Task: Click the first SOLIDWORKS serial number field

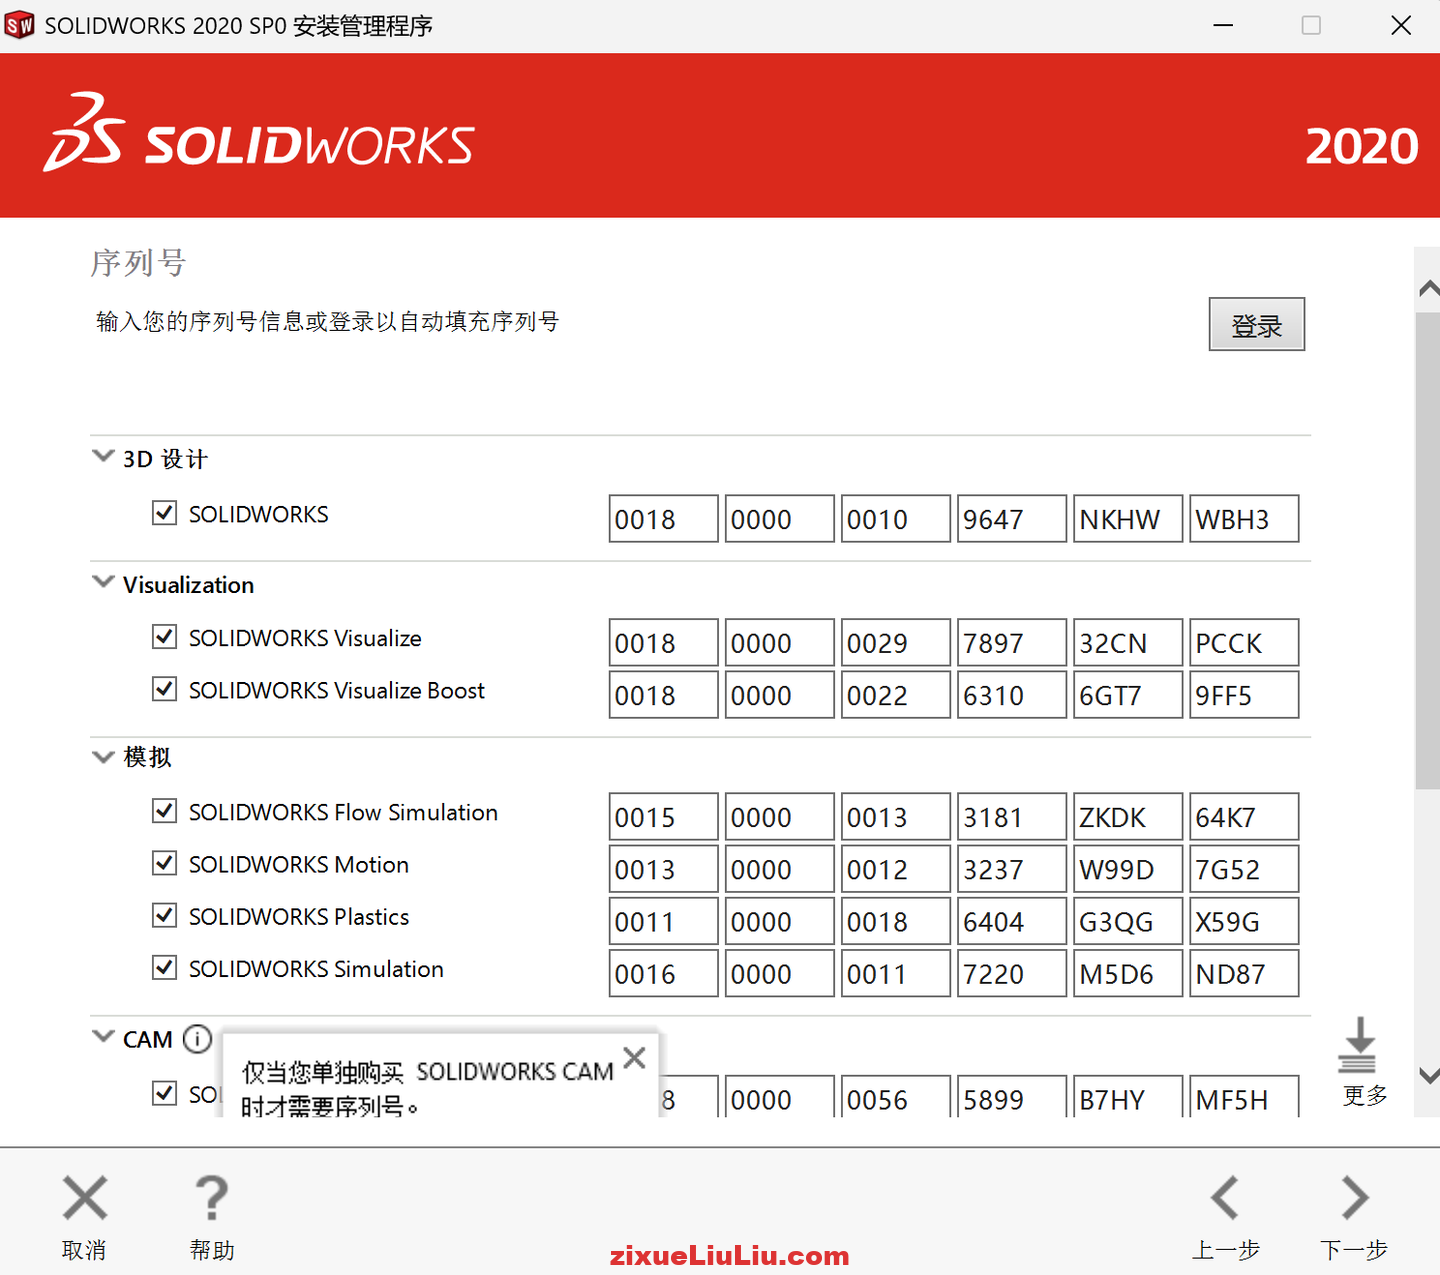Action: (x=663, y=518)
